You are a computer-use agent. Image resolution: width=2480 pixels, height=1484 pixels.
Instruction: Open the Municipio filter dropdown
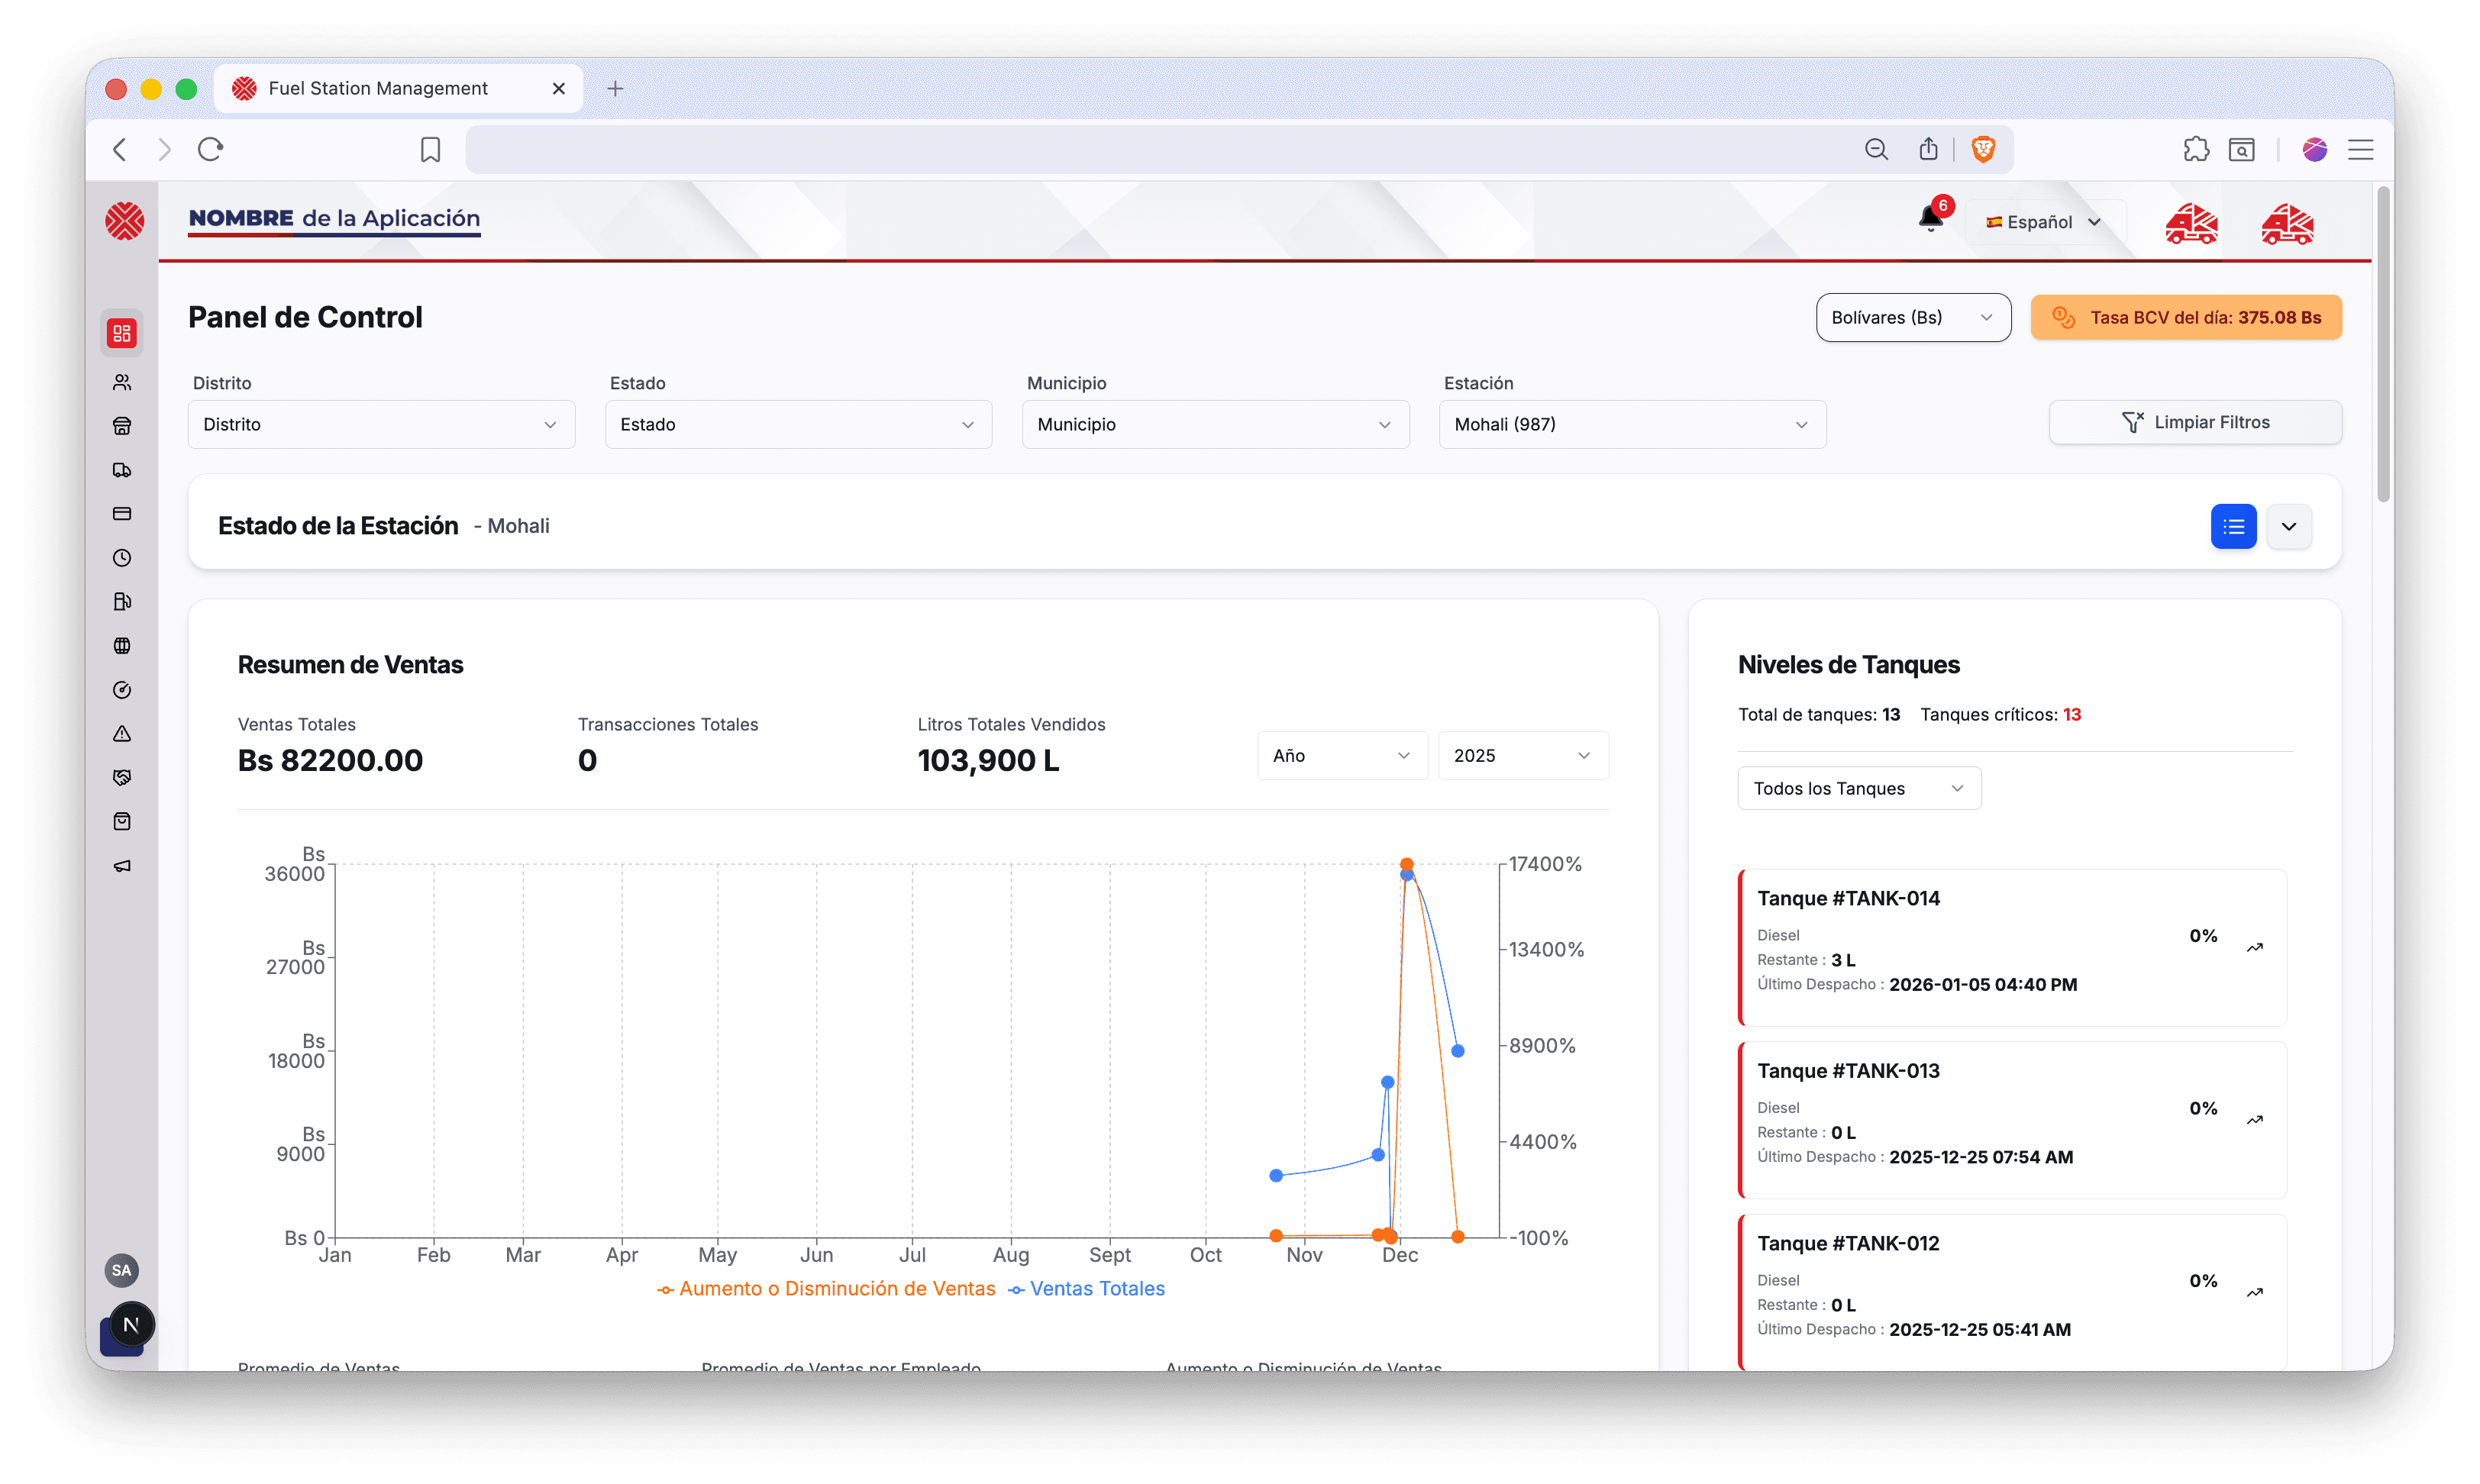point(1215,424)
